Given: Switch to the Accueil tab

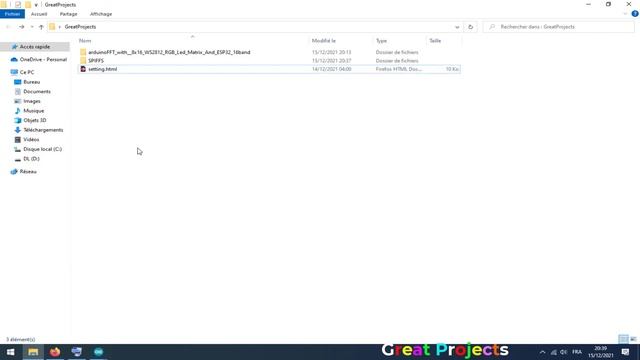Looking at the screenshot, I should click(39, 14).
